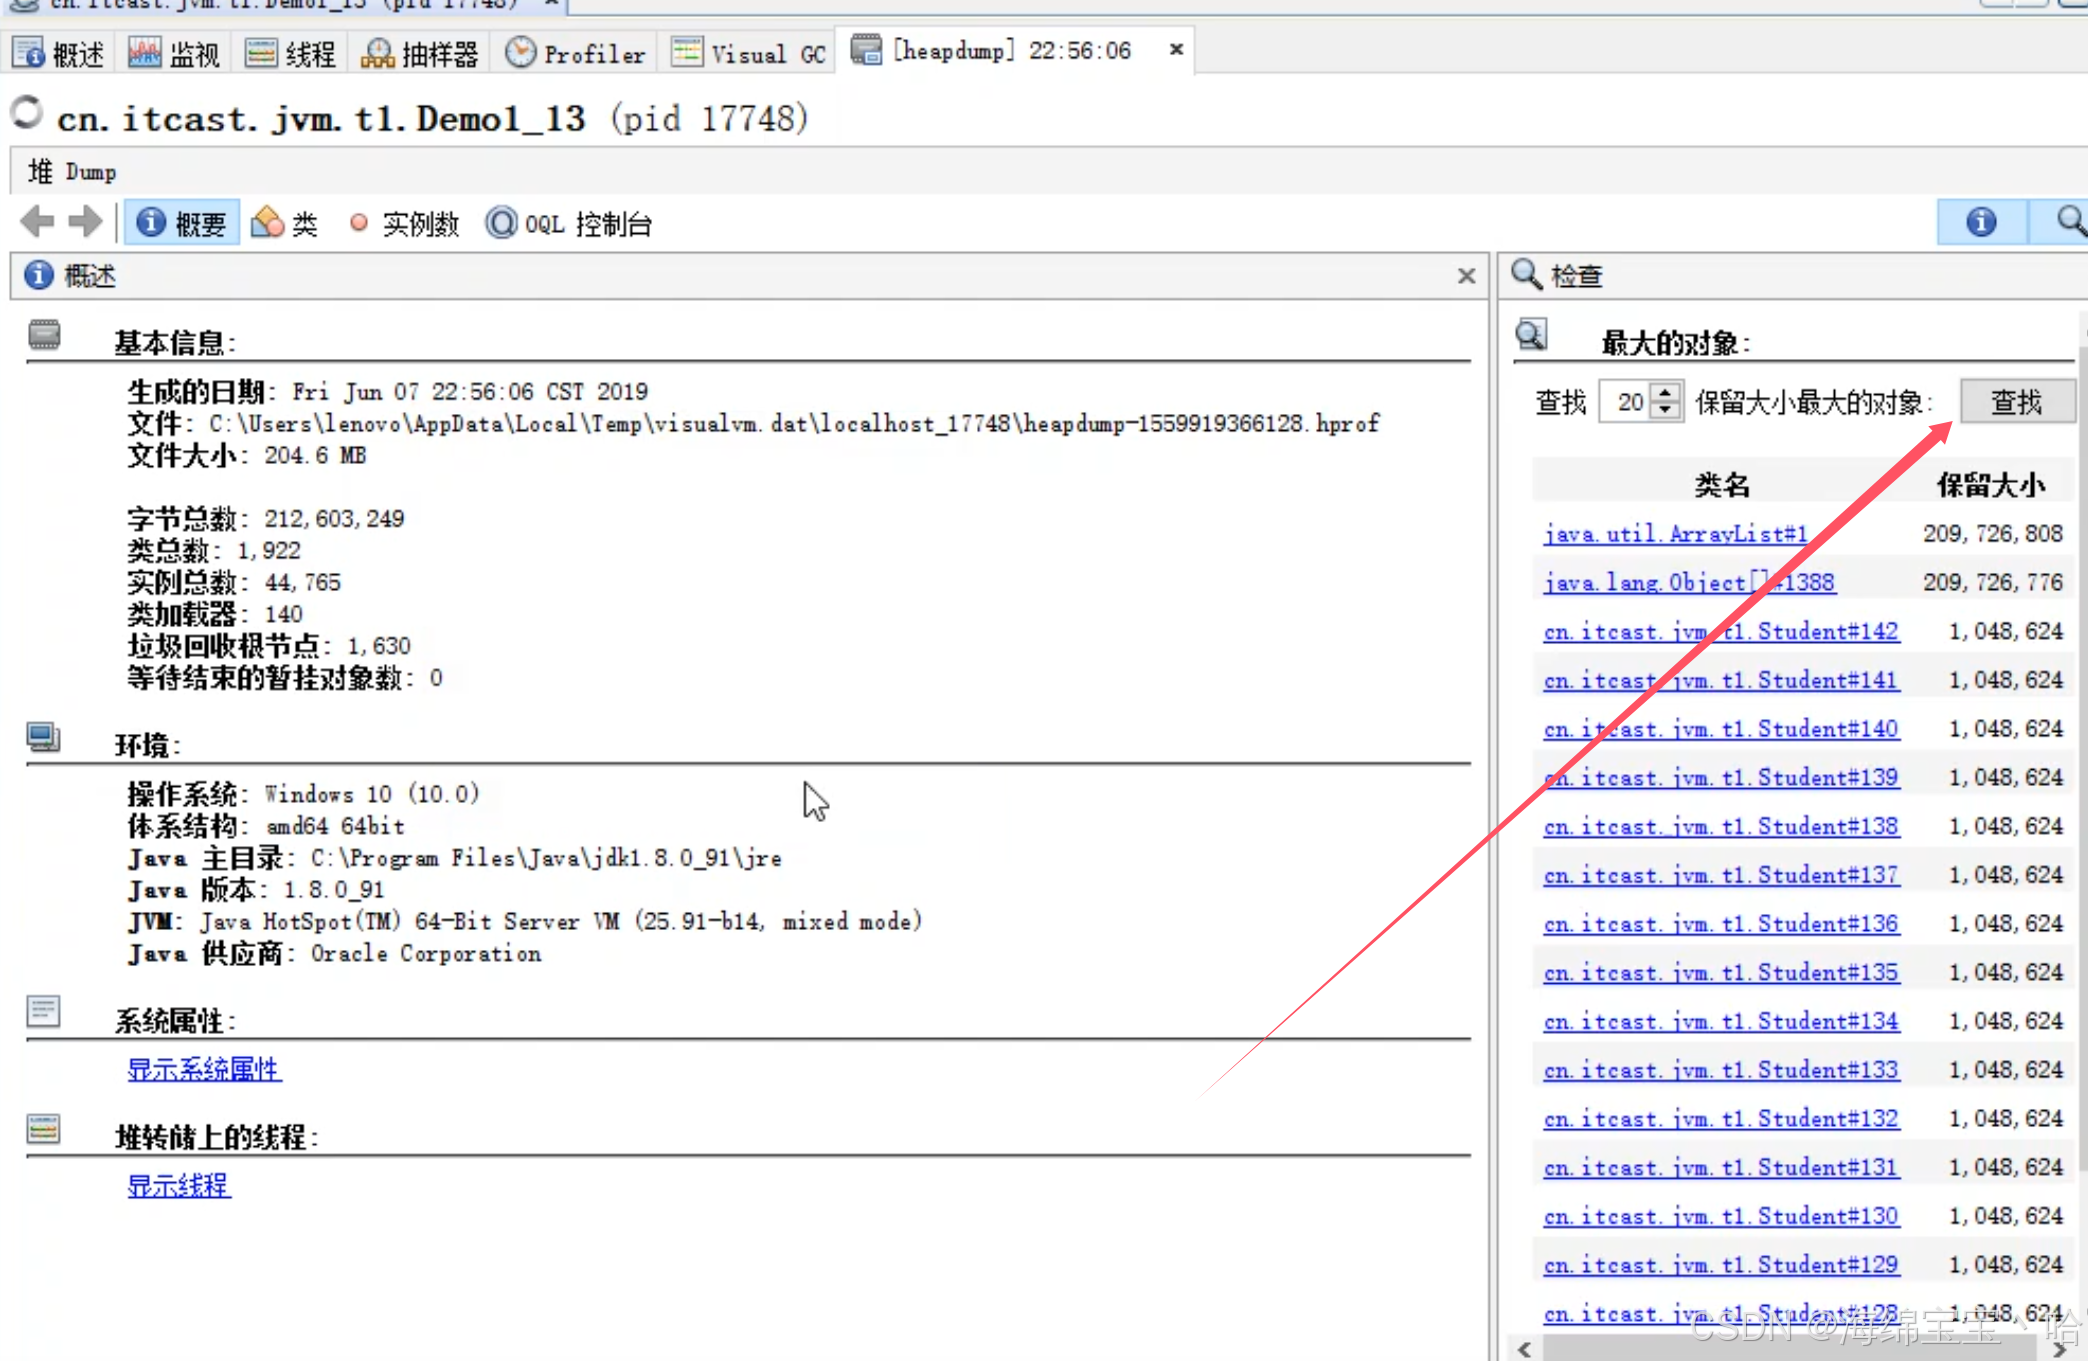The image size is (2088, 1361).
Task: Open the 抽样器 (Sampler) tab
Action: pyautogui.click(x=421, y=53)
